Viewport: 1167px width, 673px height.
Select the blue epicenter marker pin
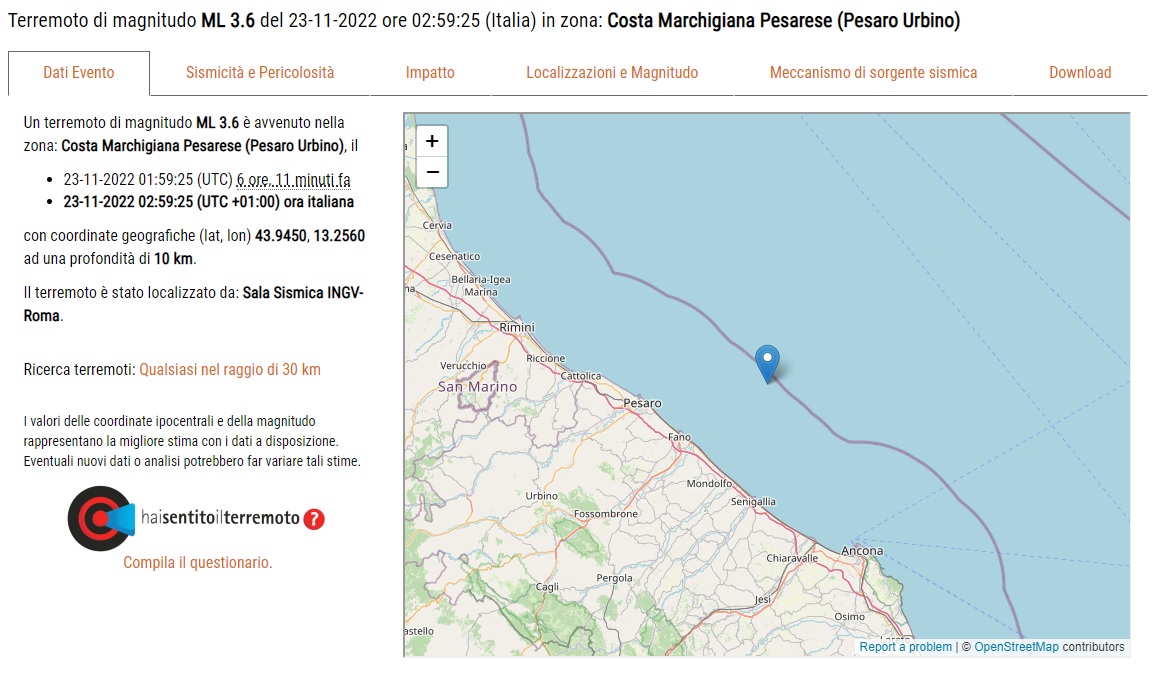[x=767, y=364]
